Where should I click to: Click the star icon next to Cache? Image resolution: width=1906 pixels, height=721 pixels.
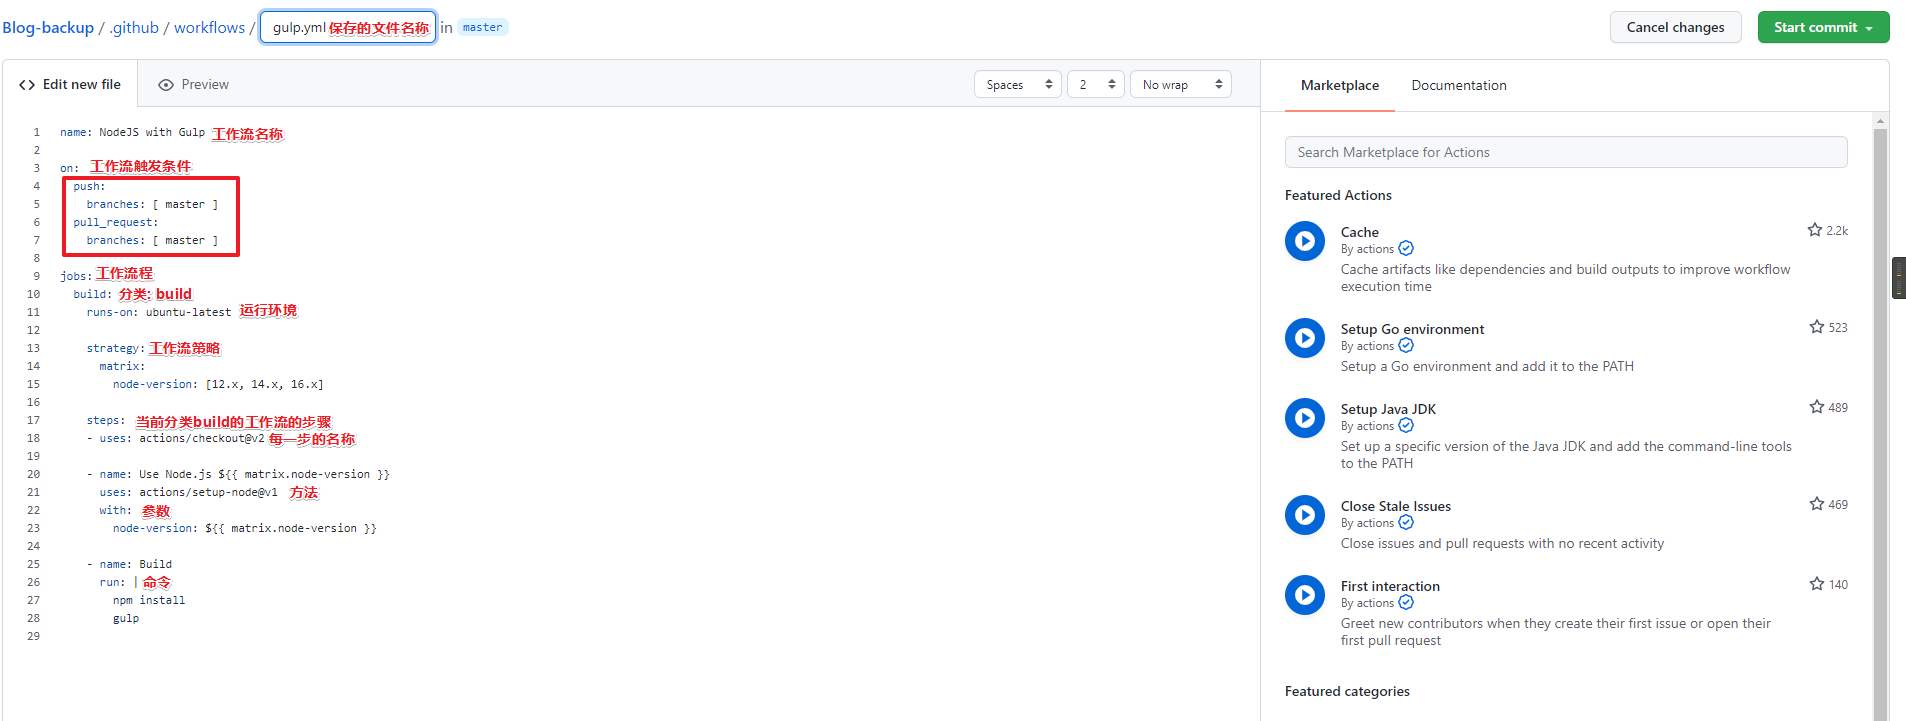tap(1815, 230)
